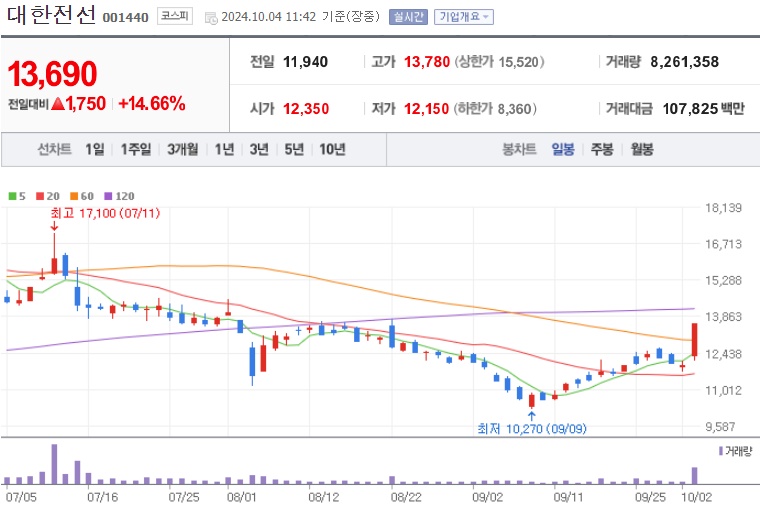Switch to the 월봉 candle chart
760x510 pixels.
[x=642, y=149]
